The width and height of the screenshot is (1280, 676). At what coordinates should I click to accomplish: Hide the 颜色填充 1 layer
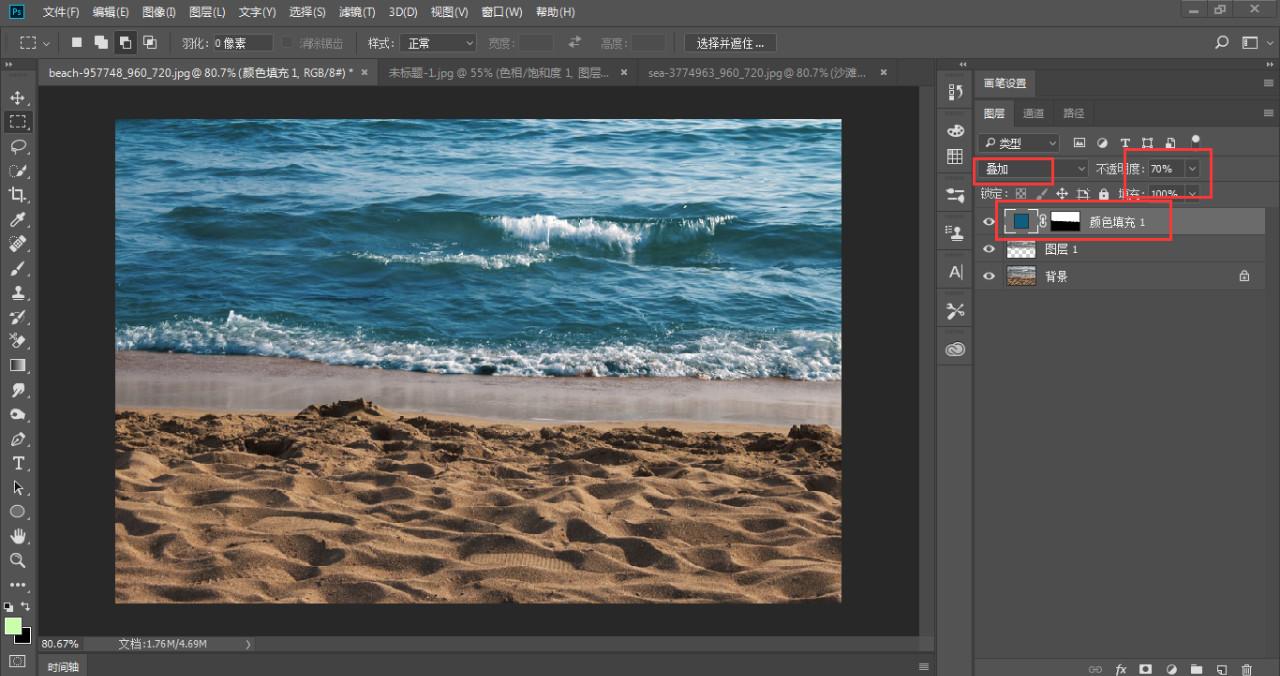(989, 222)
